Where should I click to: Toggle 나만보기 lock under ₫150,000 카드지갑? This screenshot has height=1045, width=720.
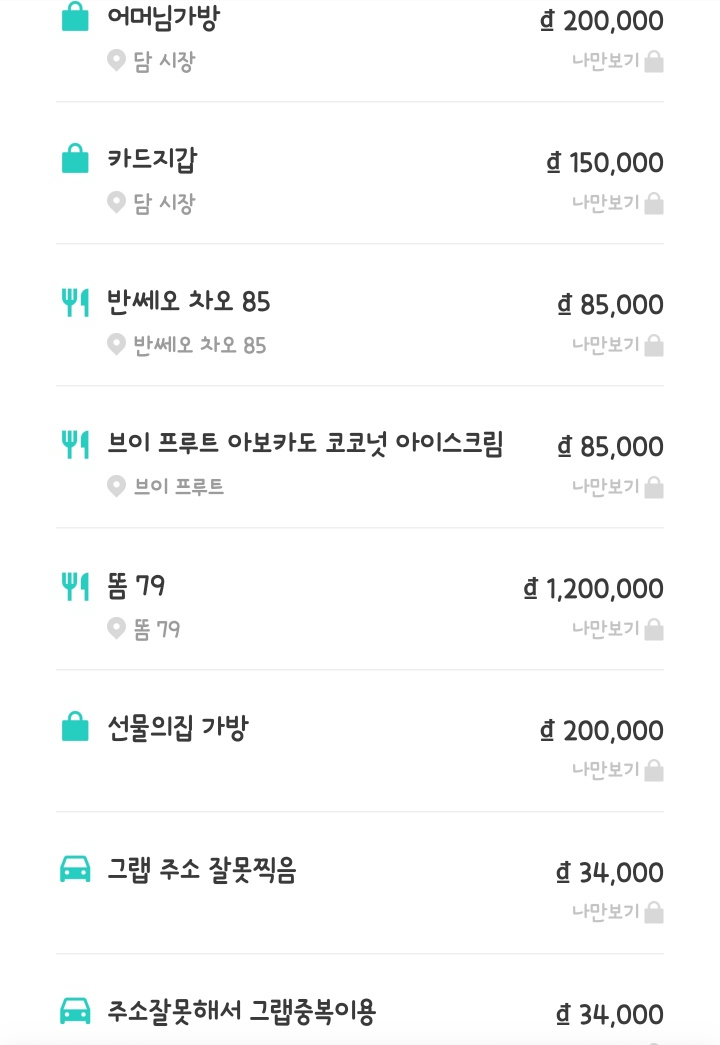617,203
